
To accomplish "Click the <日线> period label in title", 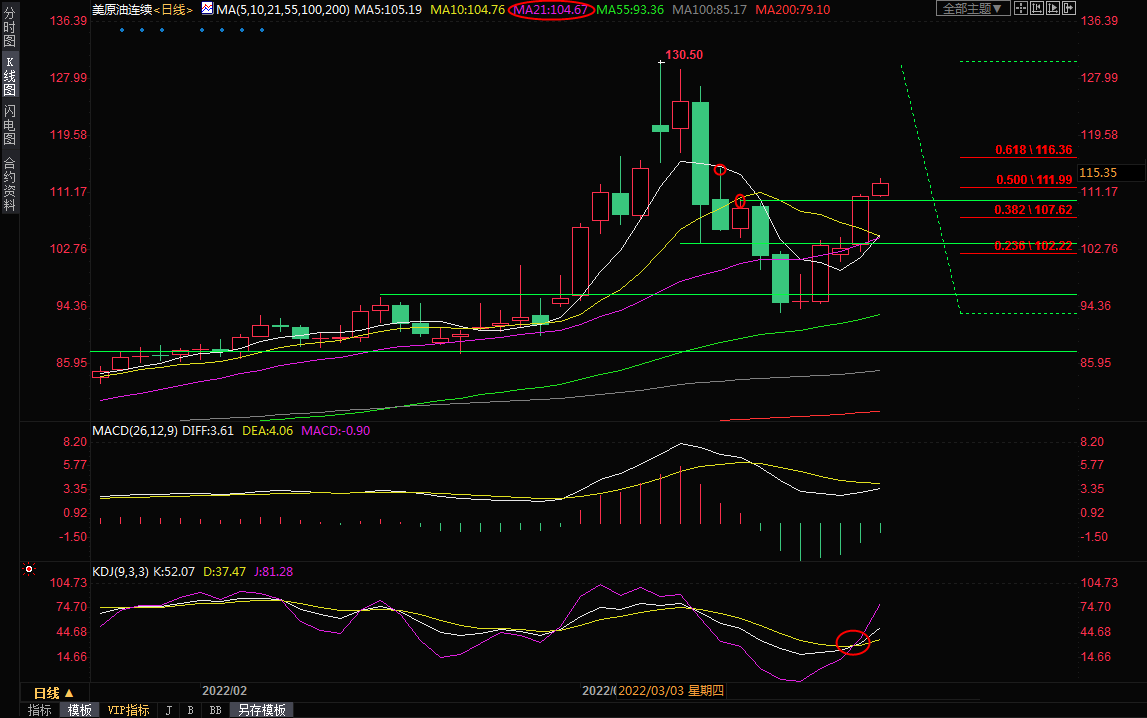I will (173, 9).
